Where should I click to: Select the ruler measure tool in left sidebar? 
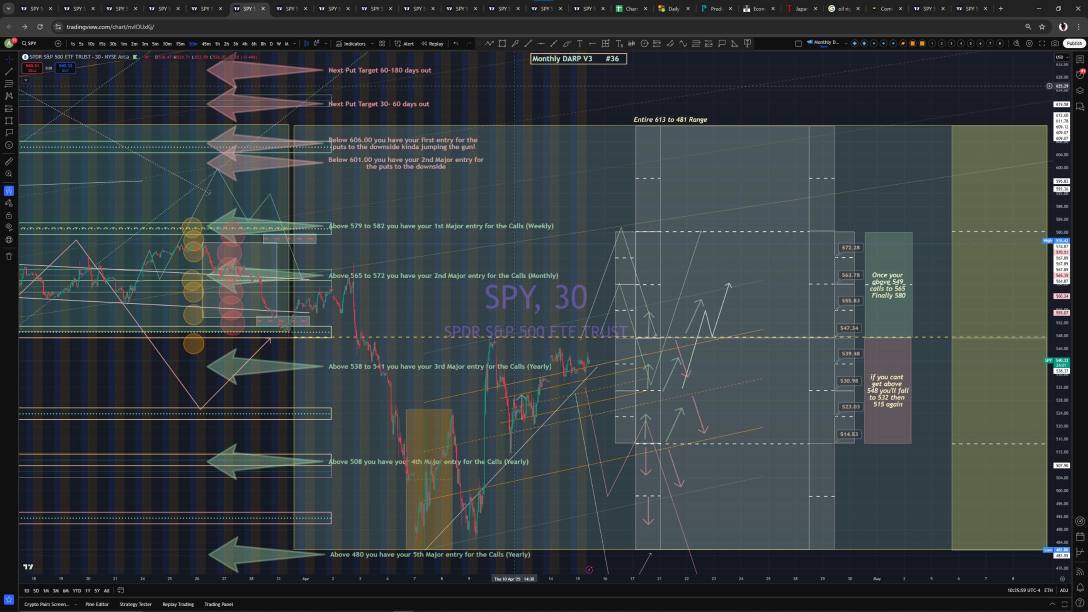click(9, 161)
